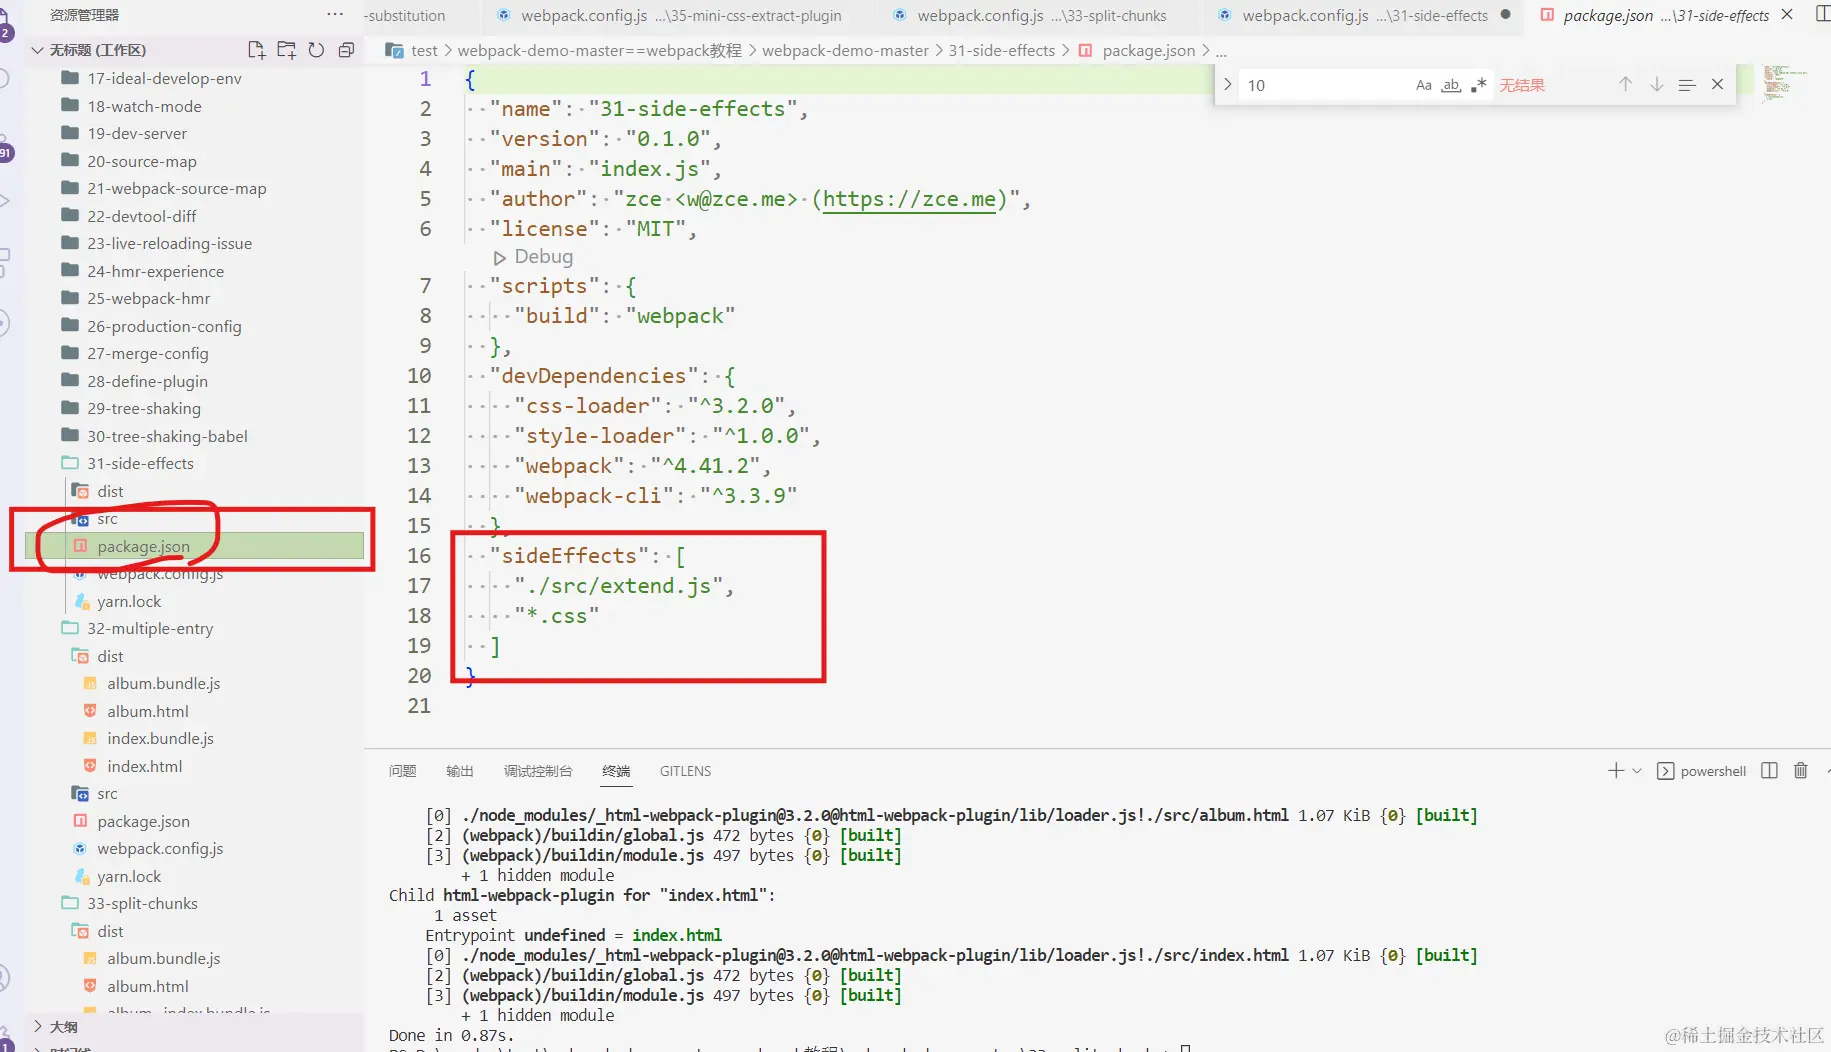This screenshot has width=1831, height=1052.
Task: Expand the 29-tree-shaking folder
Action: tap(143, 408)
